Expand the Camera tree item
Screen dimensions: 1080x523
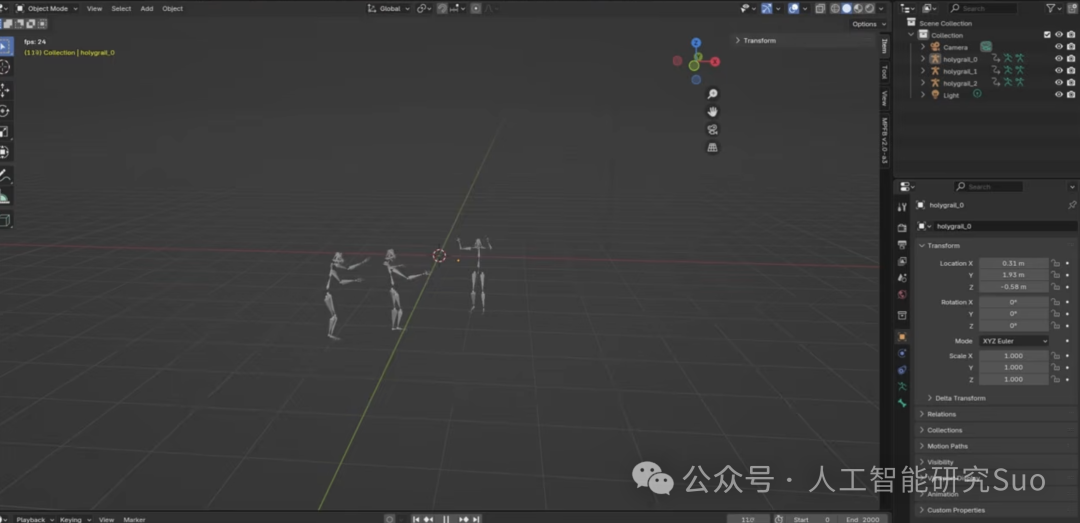[x=923, y=47]
